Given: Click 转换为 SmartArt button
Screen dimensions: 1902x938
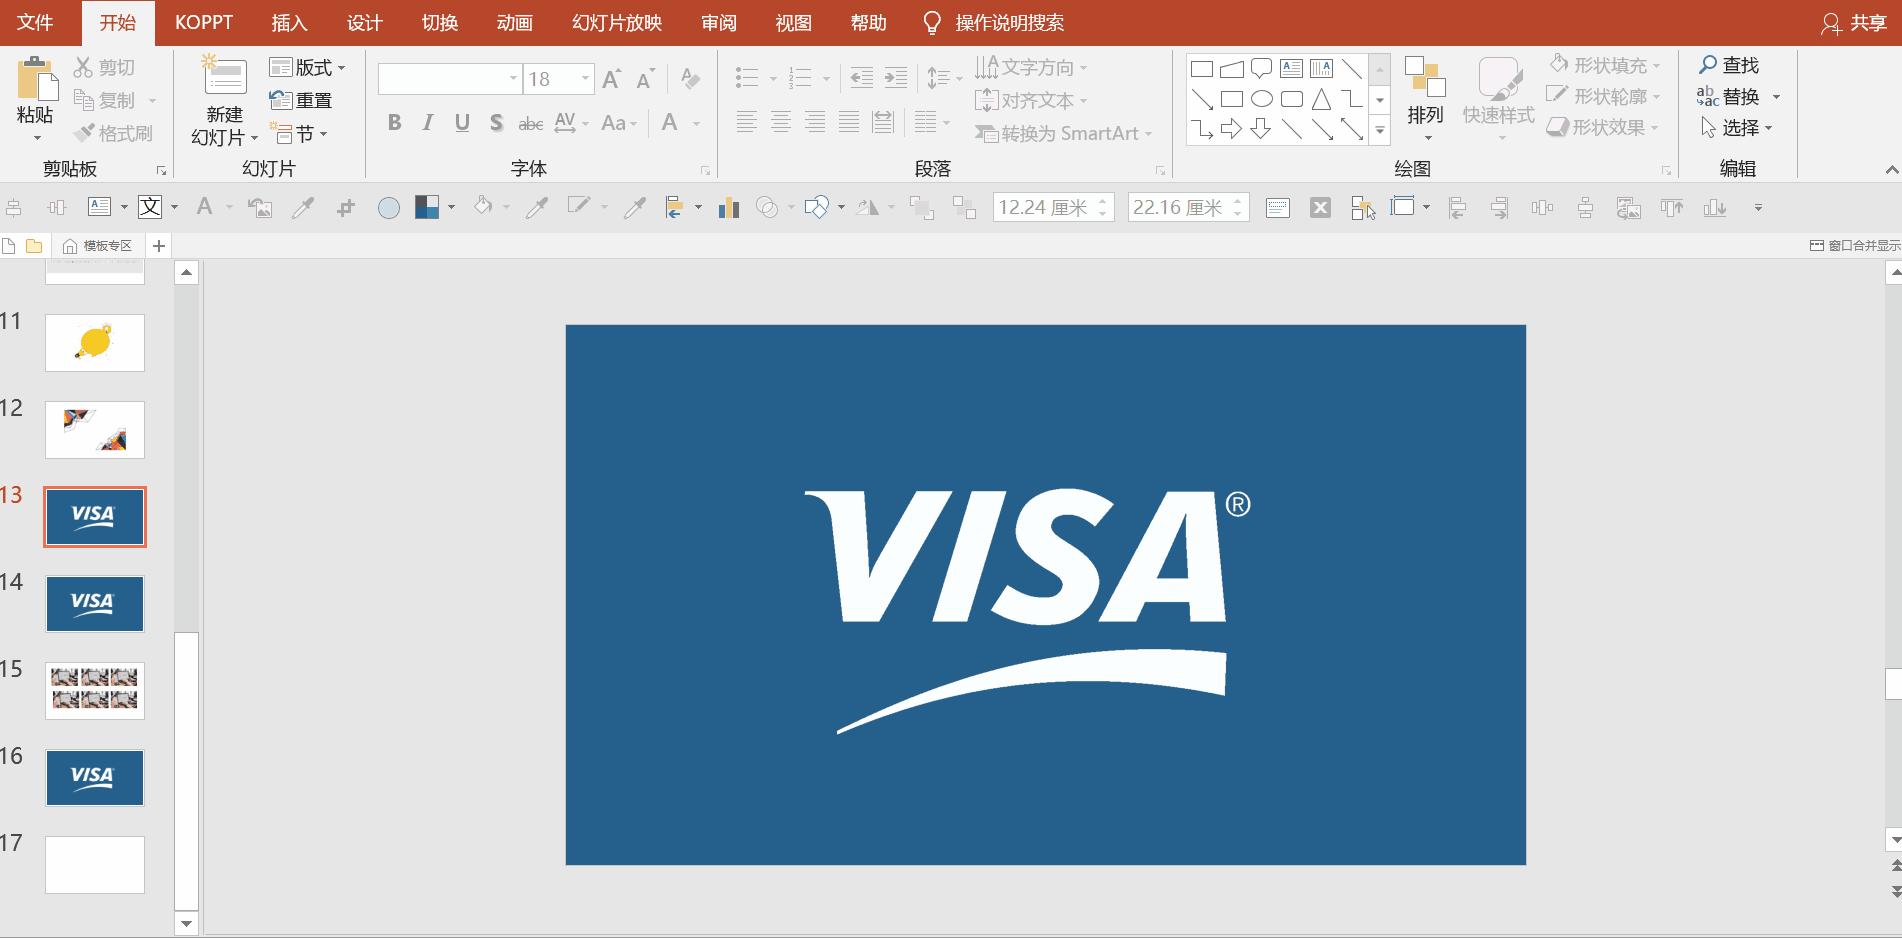Looking at the screenshot, I should point(1064,133).
